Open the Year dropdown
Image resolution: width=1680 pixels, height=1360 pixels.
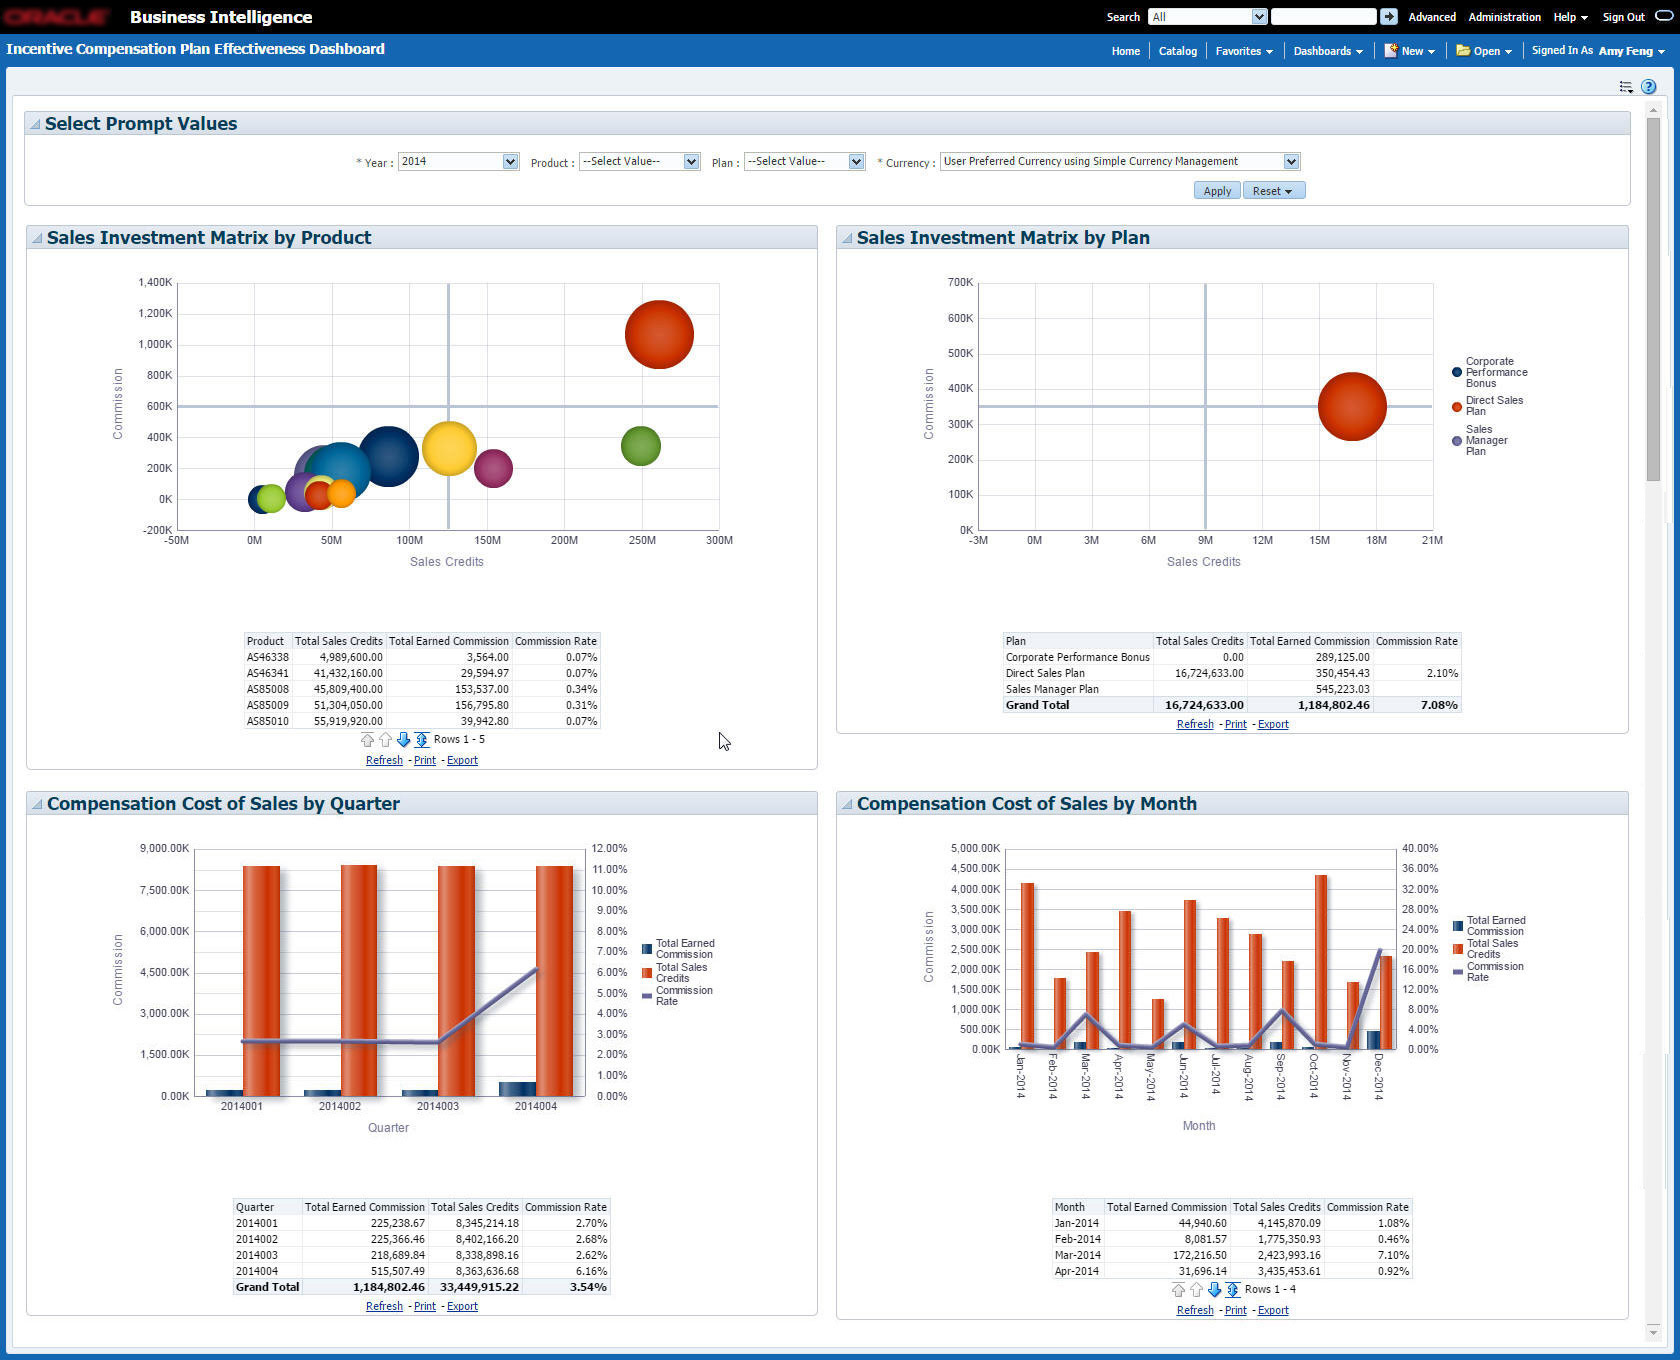pos(510,162)
